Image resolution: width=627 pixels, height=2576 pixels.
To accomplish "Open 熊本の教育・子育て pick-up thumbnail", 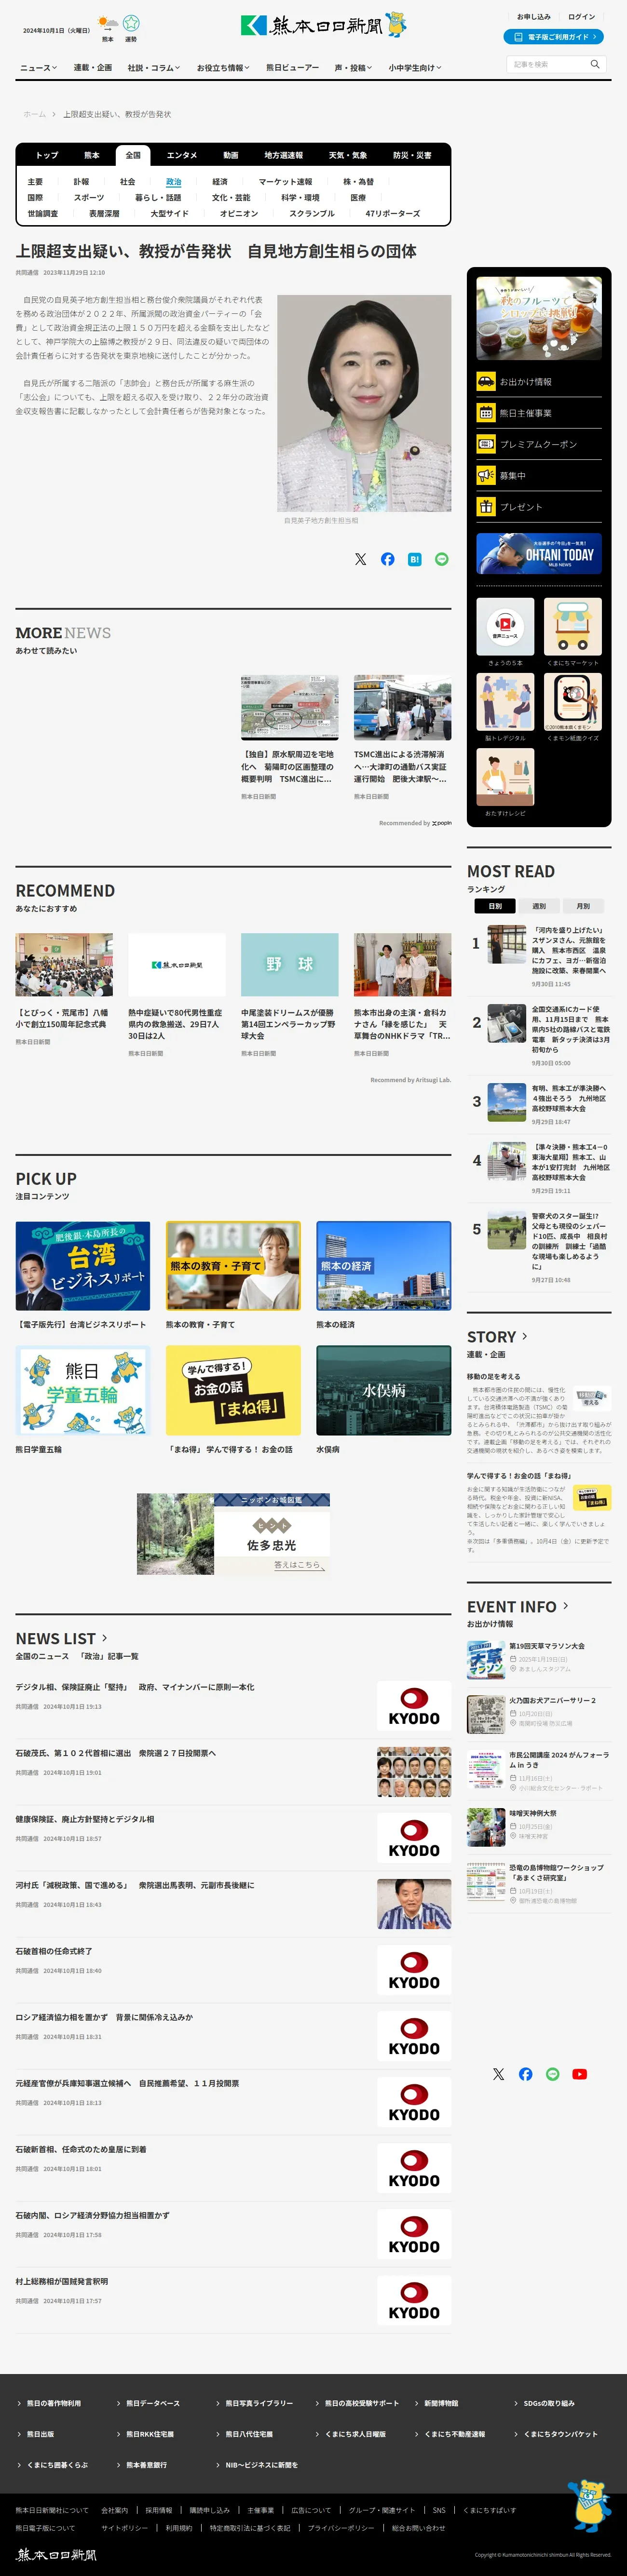I will 233,1265.
